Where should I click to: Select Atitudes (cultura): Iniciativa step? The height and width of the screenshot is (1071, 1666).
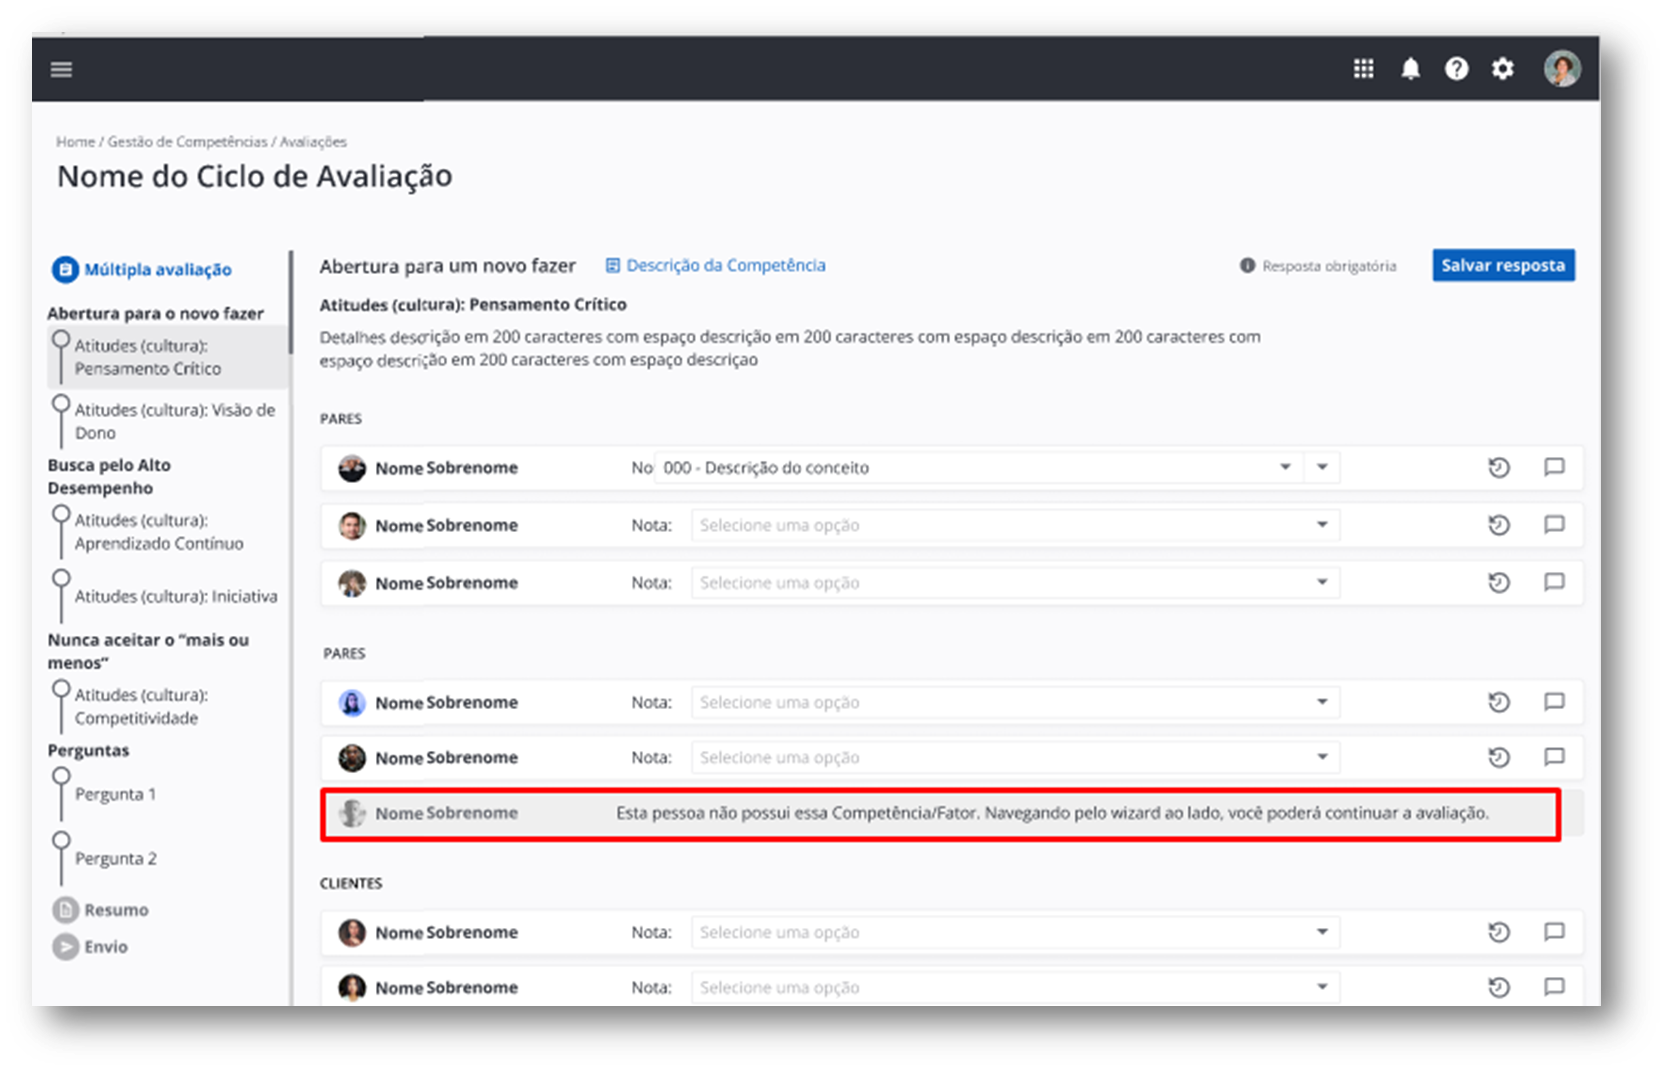click(176, 596)
